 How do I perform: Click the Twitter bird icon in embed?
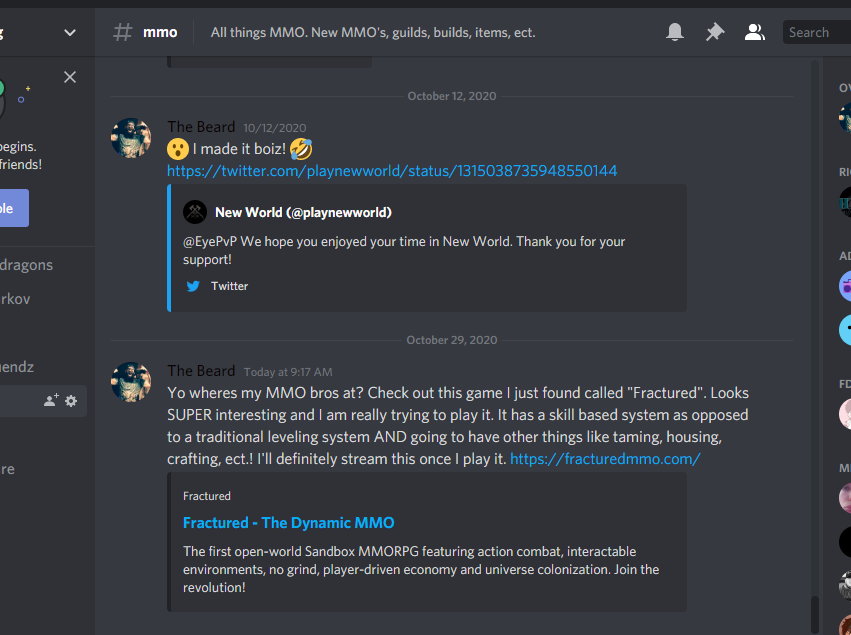click(193, 286)
